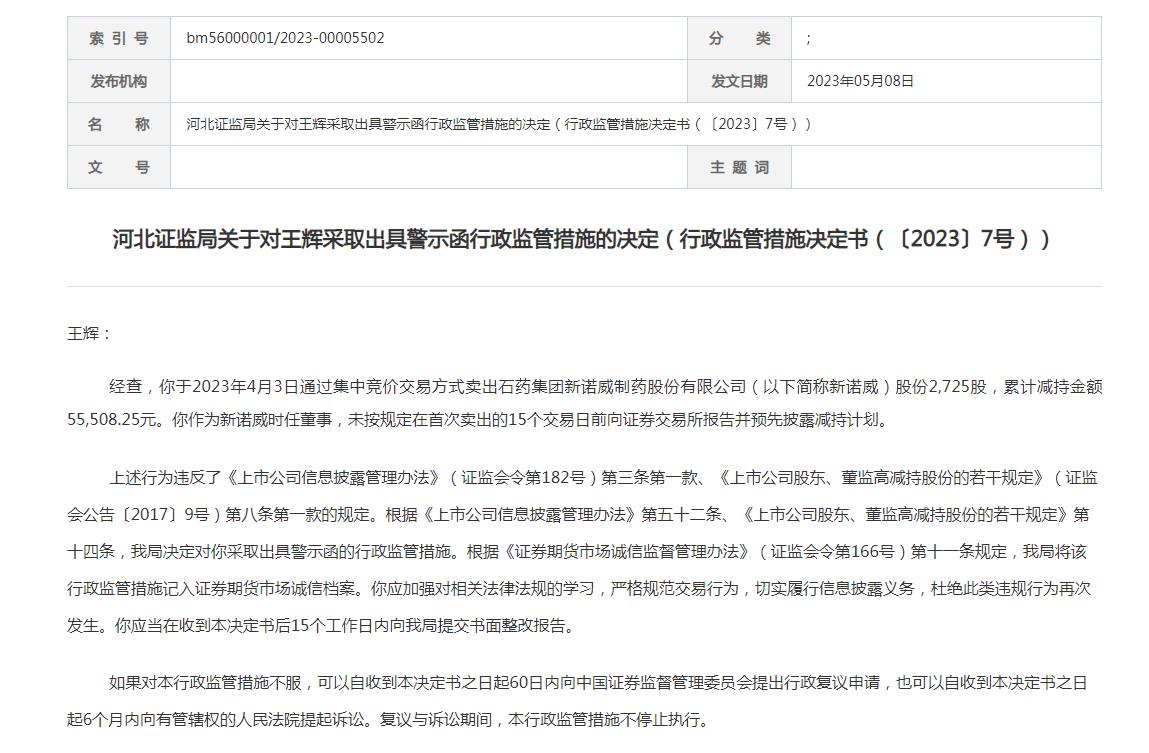Click the line 发生。你应当在收到本决定书后15个工作日
Viewport: 1149px width, 753px height.
tap(322, 626)
